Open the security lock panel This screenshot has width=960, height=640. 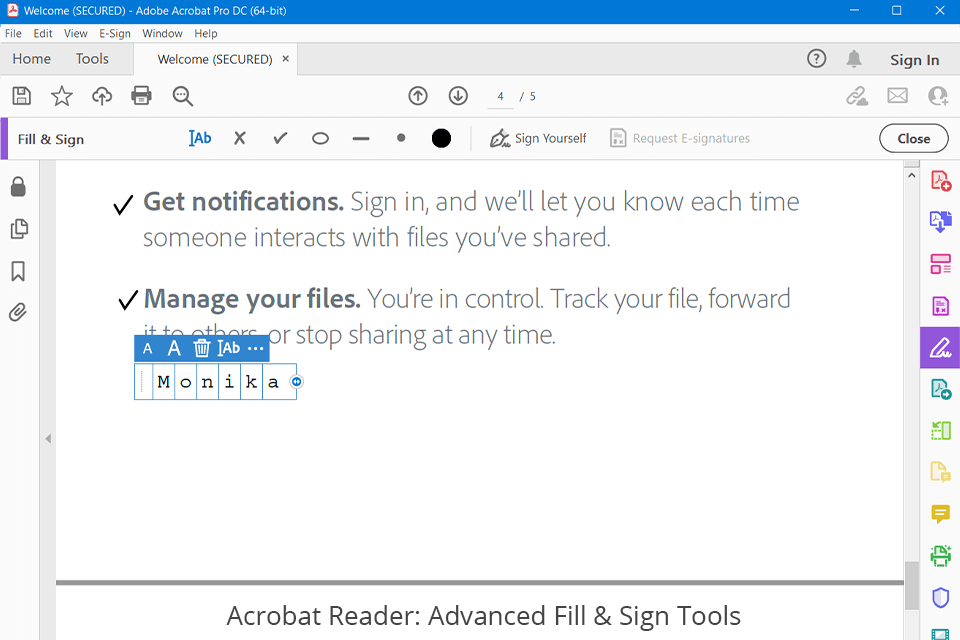point(18,187)
